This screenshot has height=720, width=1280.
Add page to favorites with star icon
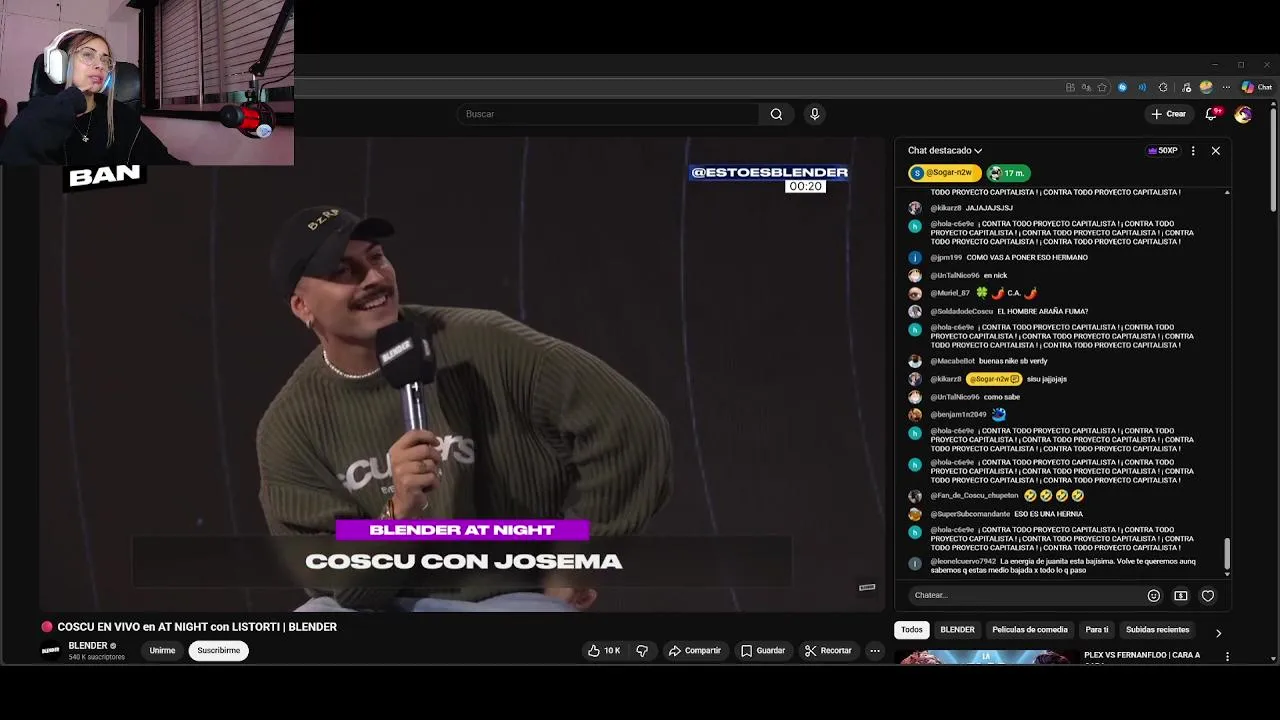(x=1102, y=87)
